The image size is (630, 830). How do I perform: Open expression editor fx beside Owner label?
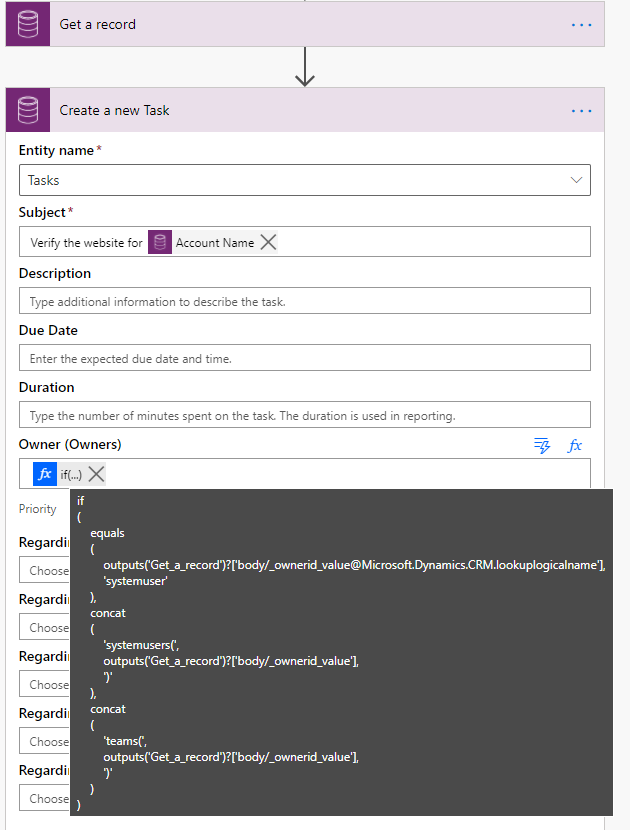point(574,445)
